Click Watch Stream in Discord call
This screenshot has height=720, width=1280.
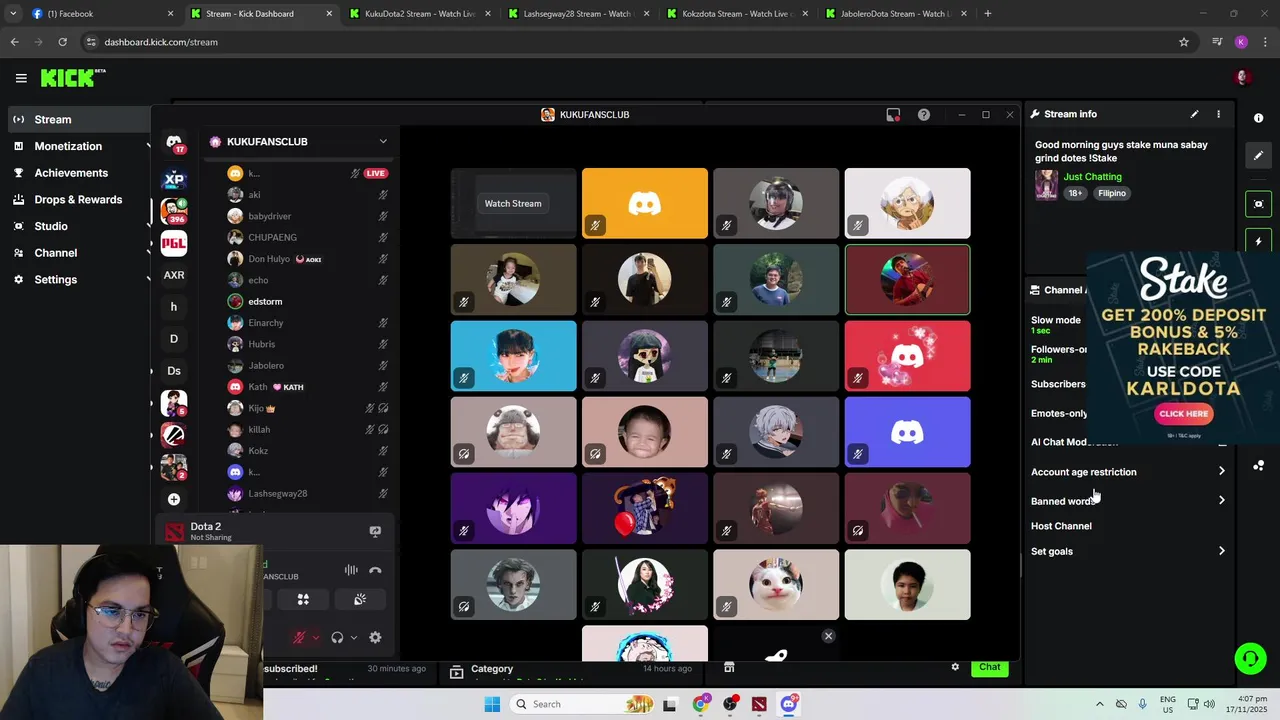(513, 204)
